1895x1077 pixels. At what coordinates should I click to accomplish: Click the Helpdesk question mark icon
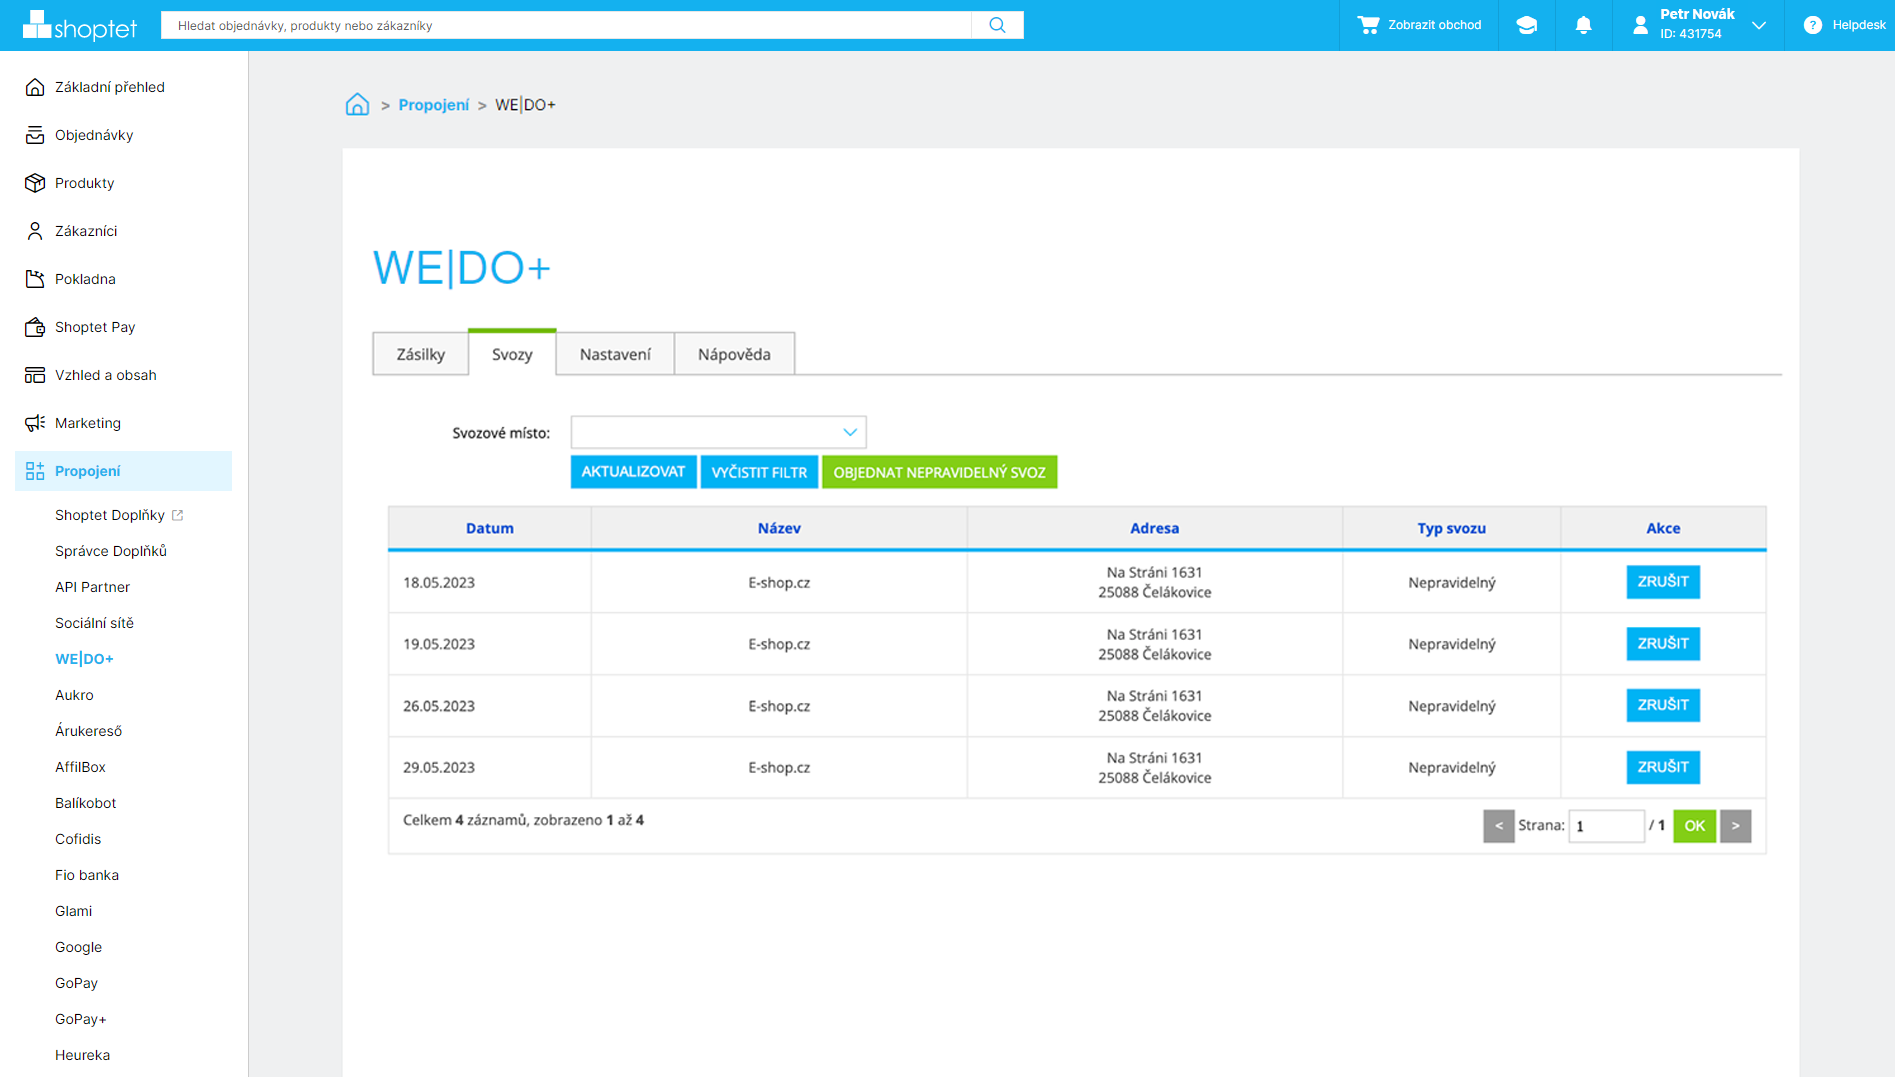coord(1812,25)
